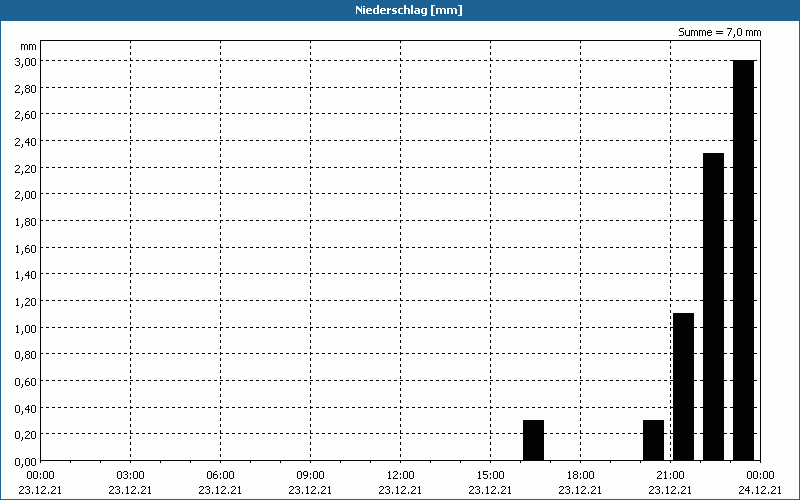Image resolution: width=800 pixels, height=500 pixels.
Task: Select the 1,00 y-axis label
Action: [27, 328]
